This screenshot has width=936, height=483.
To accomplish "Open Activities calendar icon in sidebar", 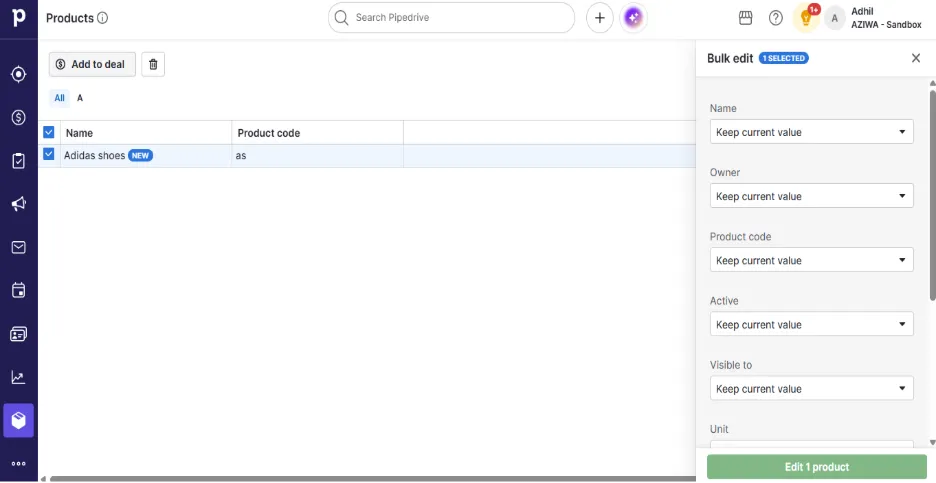I will (19, 291).
